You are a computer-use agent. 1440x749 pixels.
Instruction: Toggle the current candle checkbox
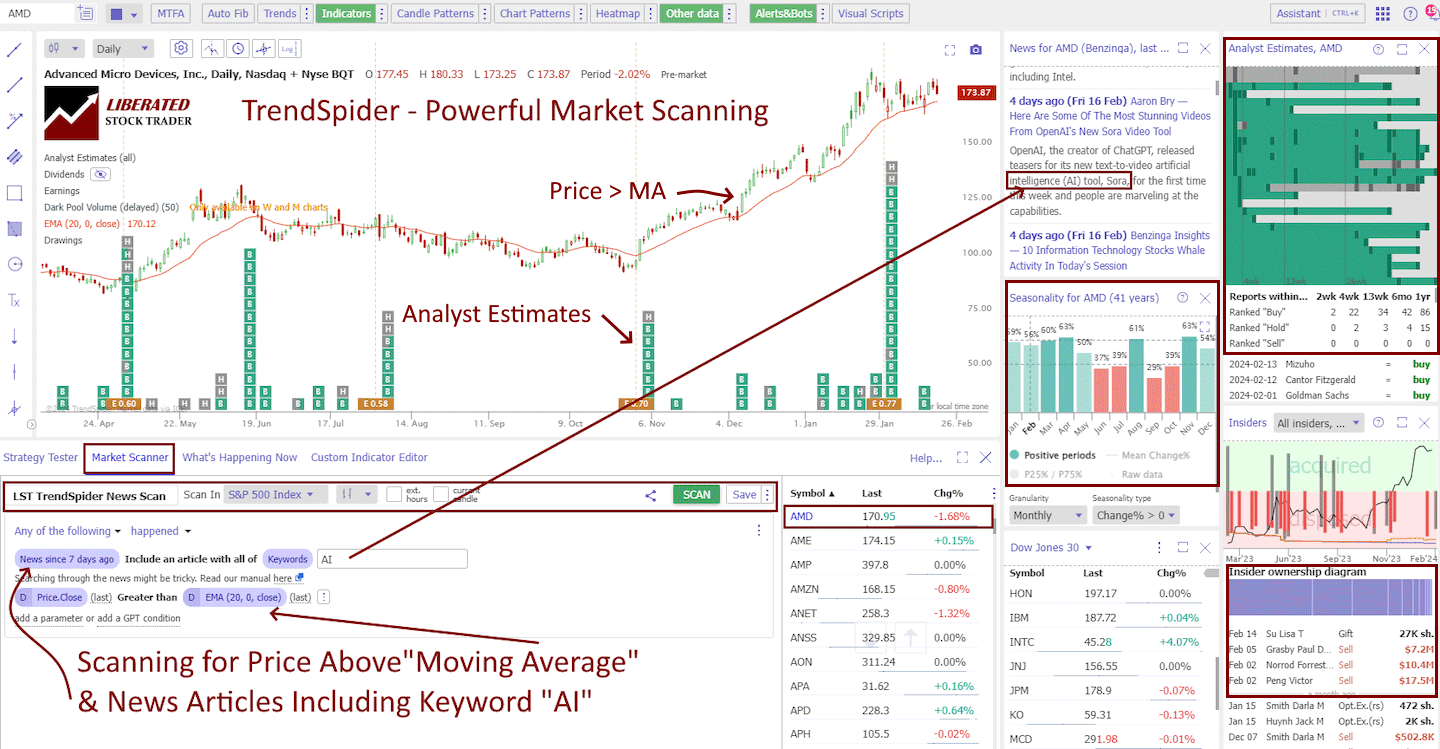pos(441,494)
